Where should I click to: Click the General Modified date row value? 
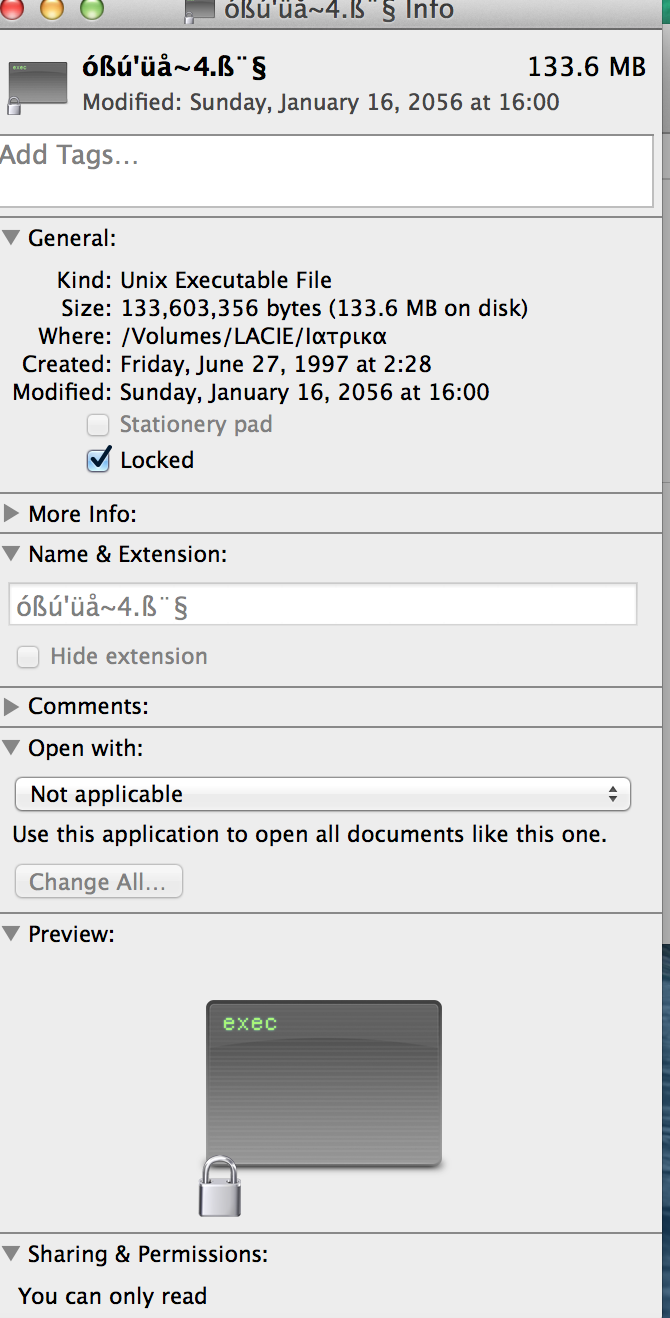click(305, 392)
